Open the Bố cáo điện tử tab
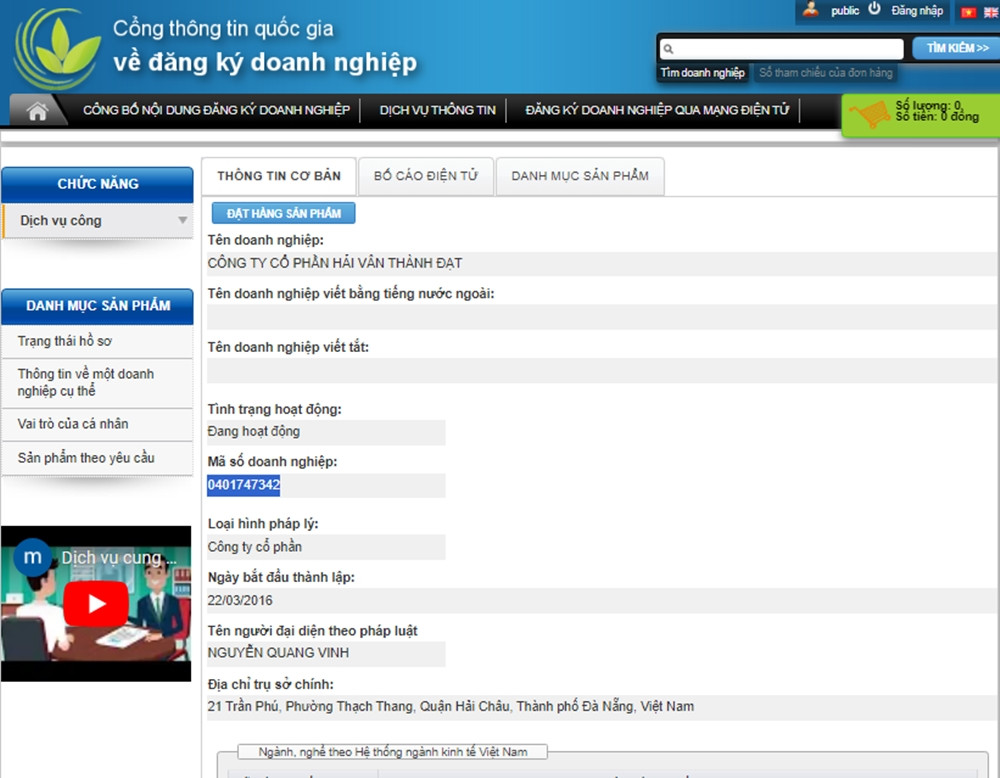The image size is (1000, 778). tap(426, 176)
